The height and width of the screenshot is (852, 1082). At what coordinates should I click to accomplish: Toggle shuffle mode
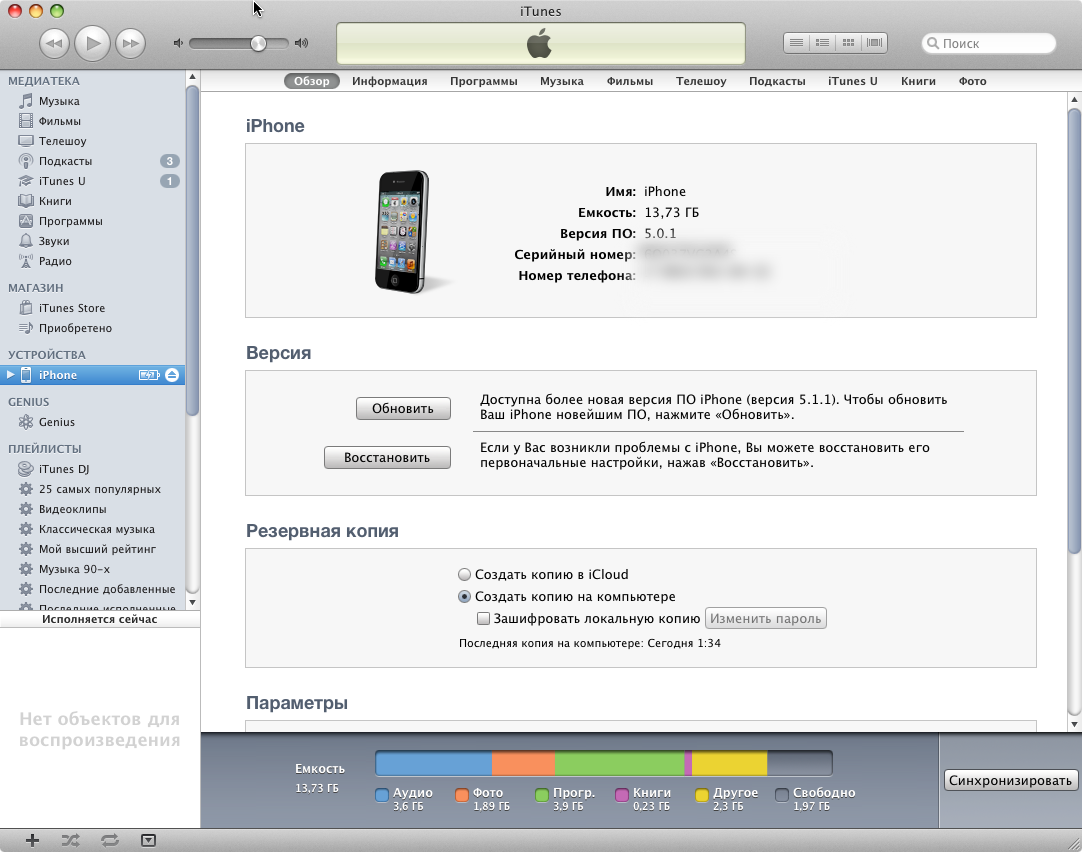(70, 840)
